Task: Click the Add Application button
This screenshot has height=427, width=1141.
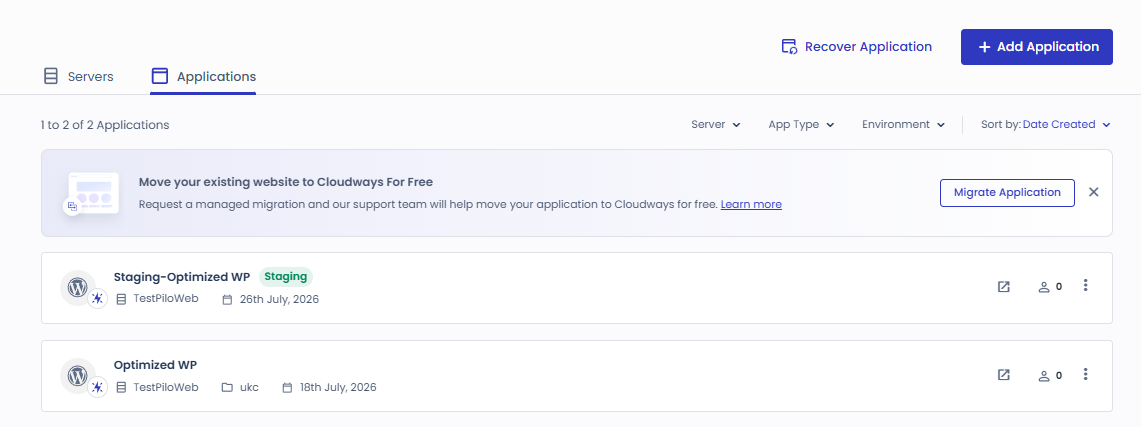Action: tap(1036, 47)
